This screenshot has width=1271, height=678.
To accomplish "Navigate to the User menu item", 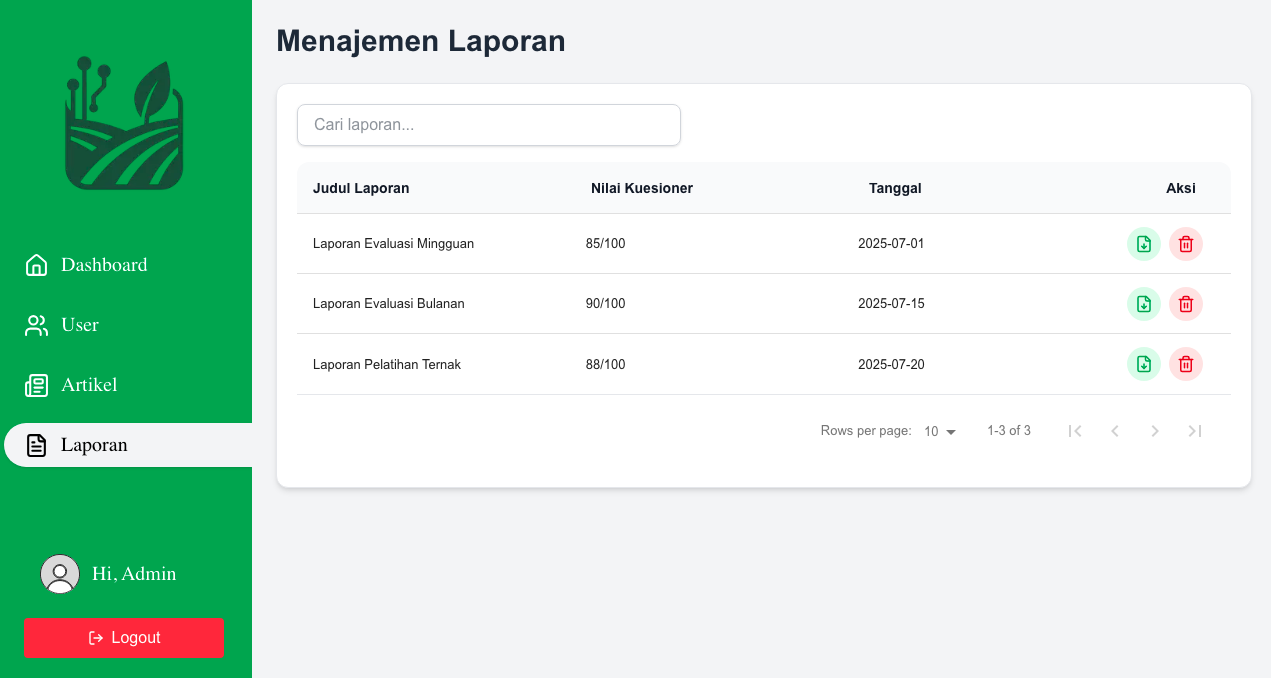I will [79, 325].
